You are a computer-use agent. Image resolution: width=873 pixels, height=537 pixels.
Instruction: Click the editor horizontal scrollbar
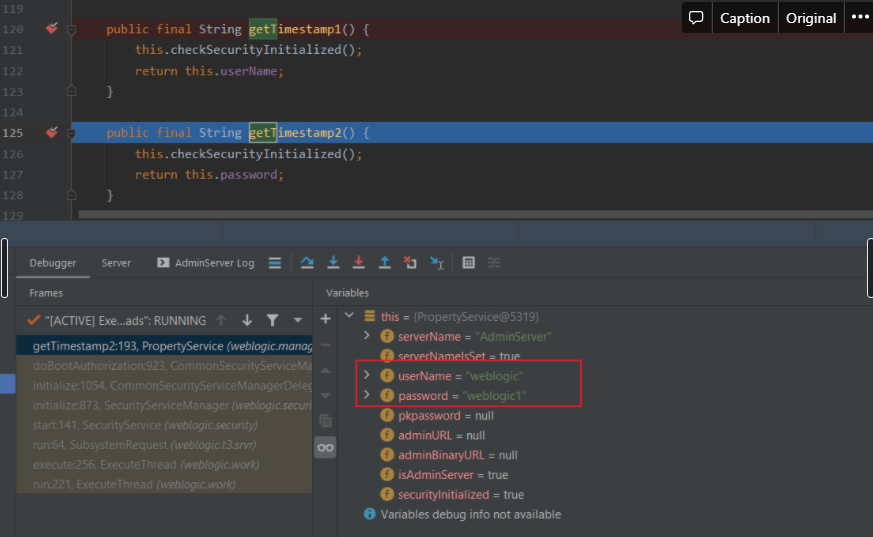click(475, 214)
